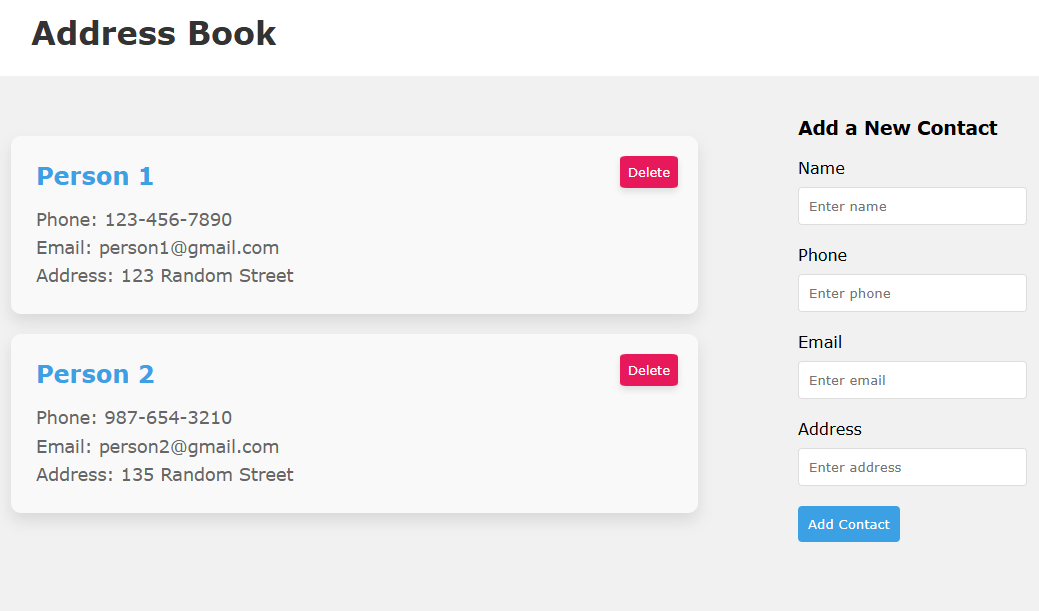Click the person1@gmail.com email line
Image resolution: width=1039 pixels, height=611 pixels.
click(x=157, y=248)
